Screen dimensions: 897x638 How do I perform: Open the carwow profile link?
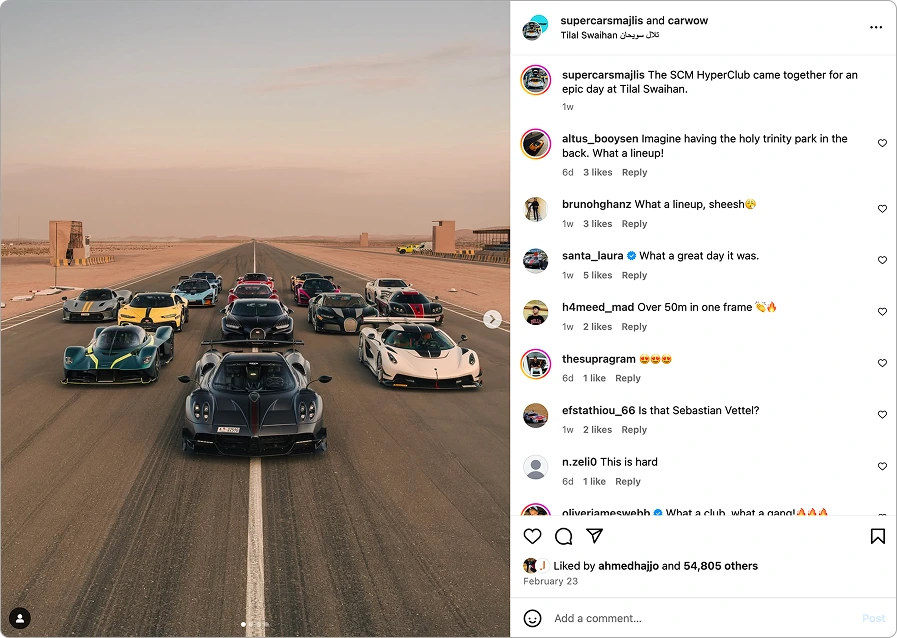coord(688,21)
